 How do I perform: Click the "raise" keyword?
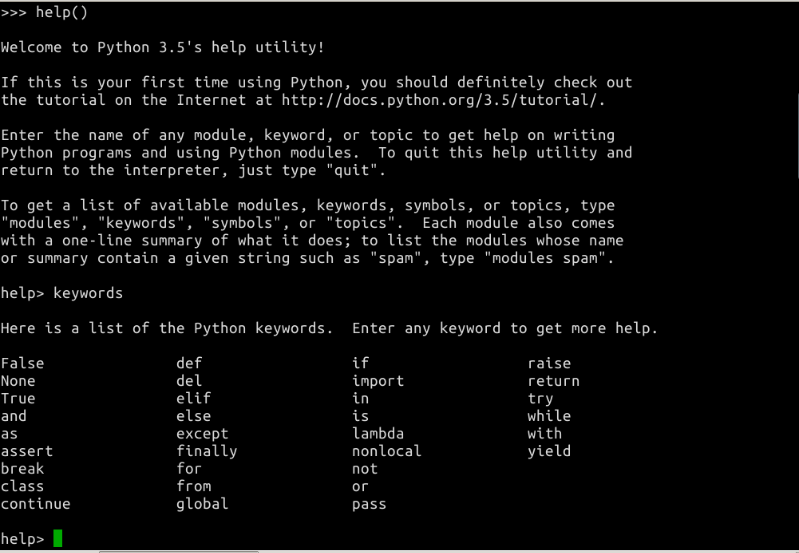(x=549, y=364)
